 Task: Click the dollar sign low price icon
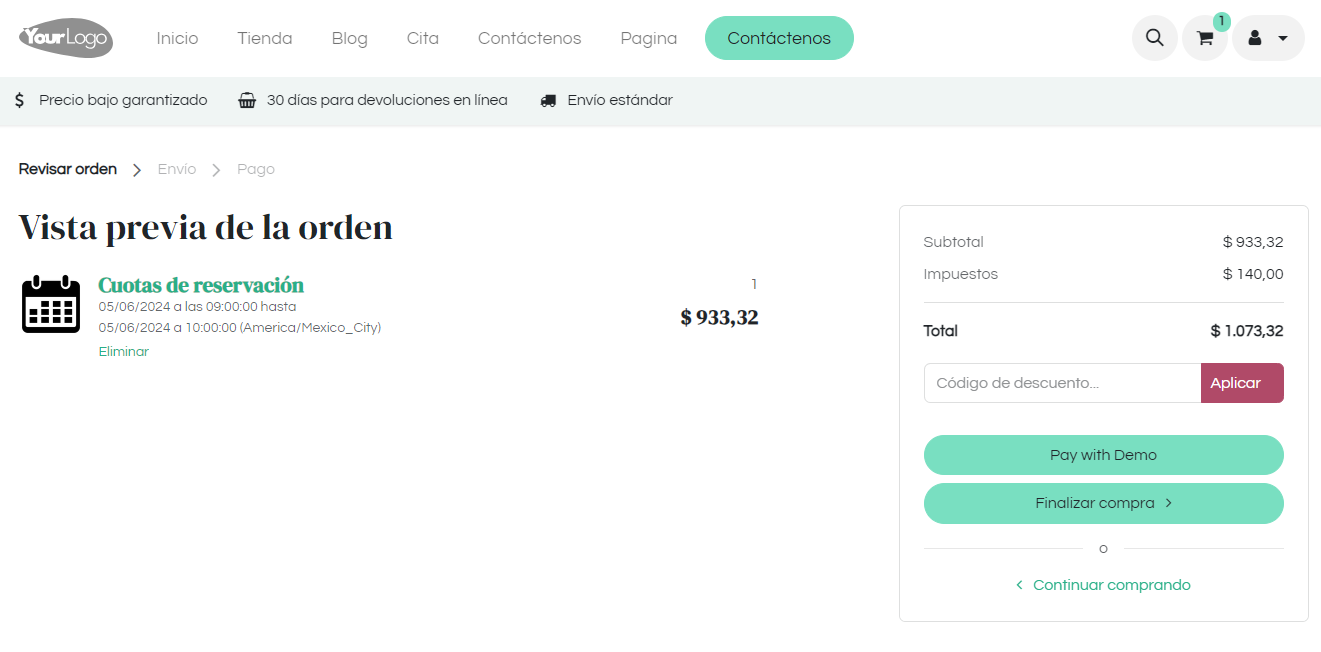point(20,100)
